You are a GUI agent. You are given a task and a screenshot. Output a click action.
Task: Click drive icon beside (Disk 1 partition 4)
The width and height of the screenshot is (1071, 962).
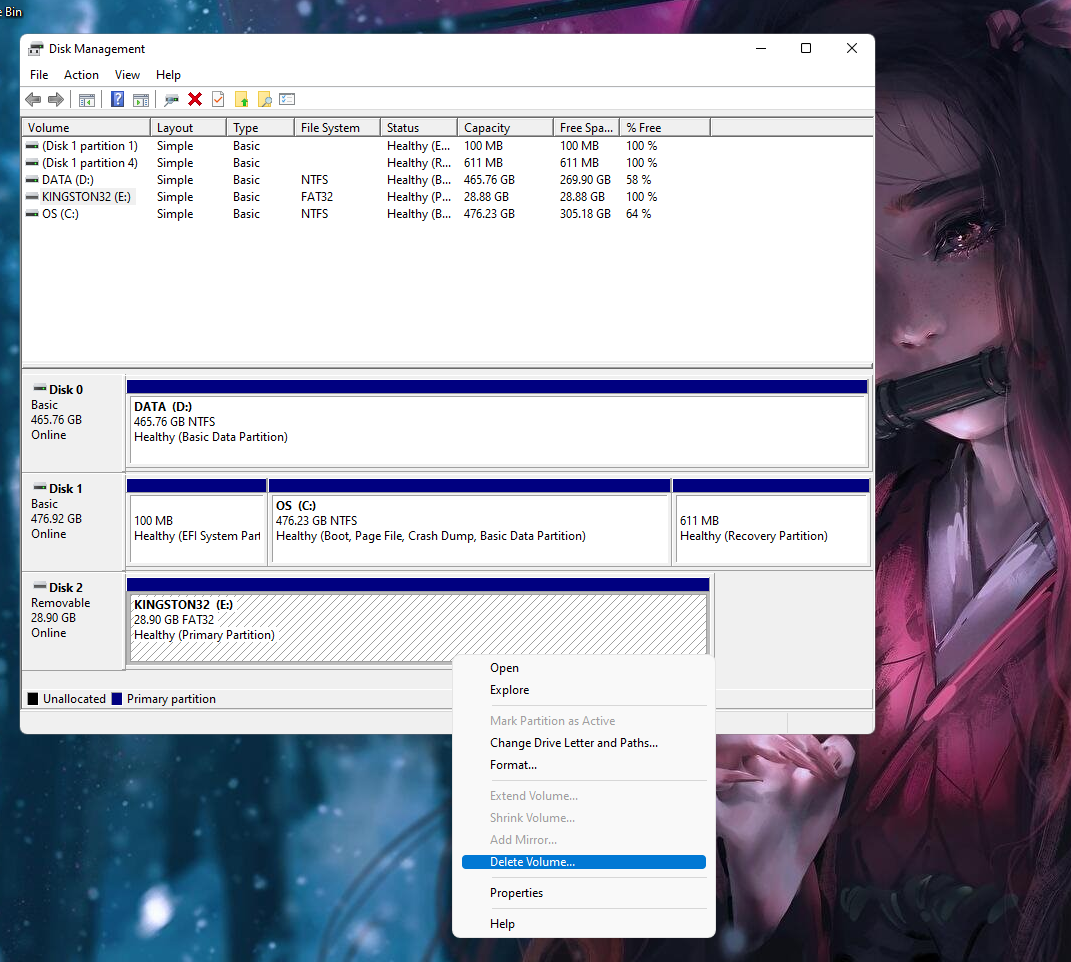32,163
